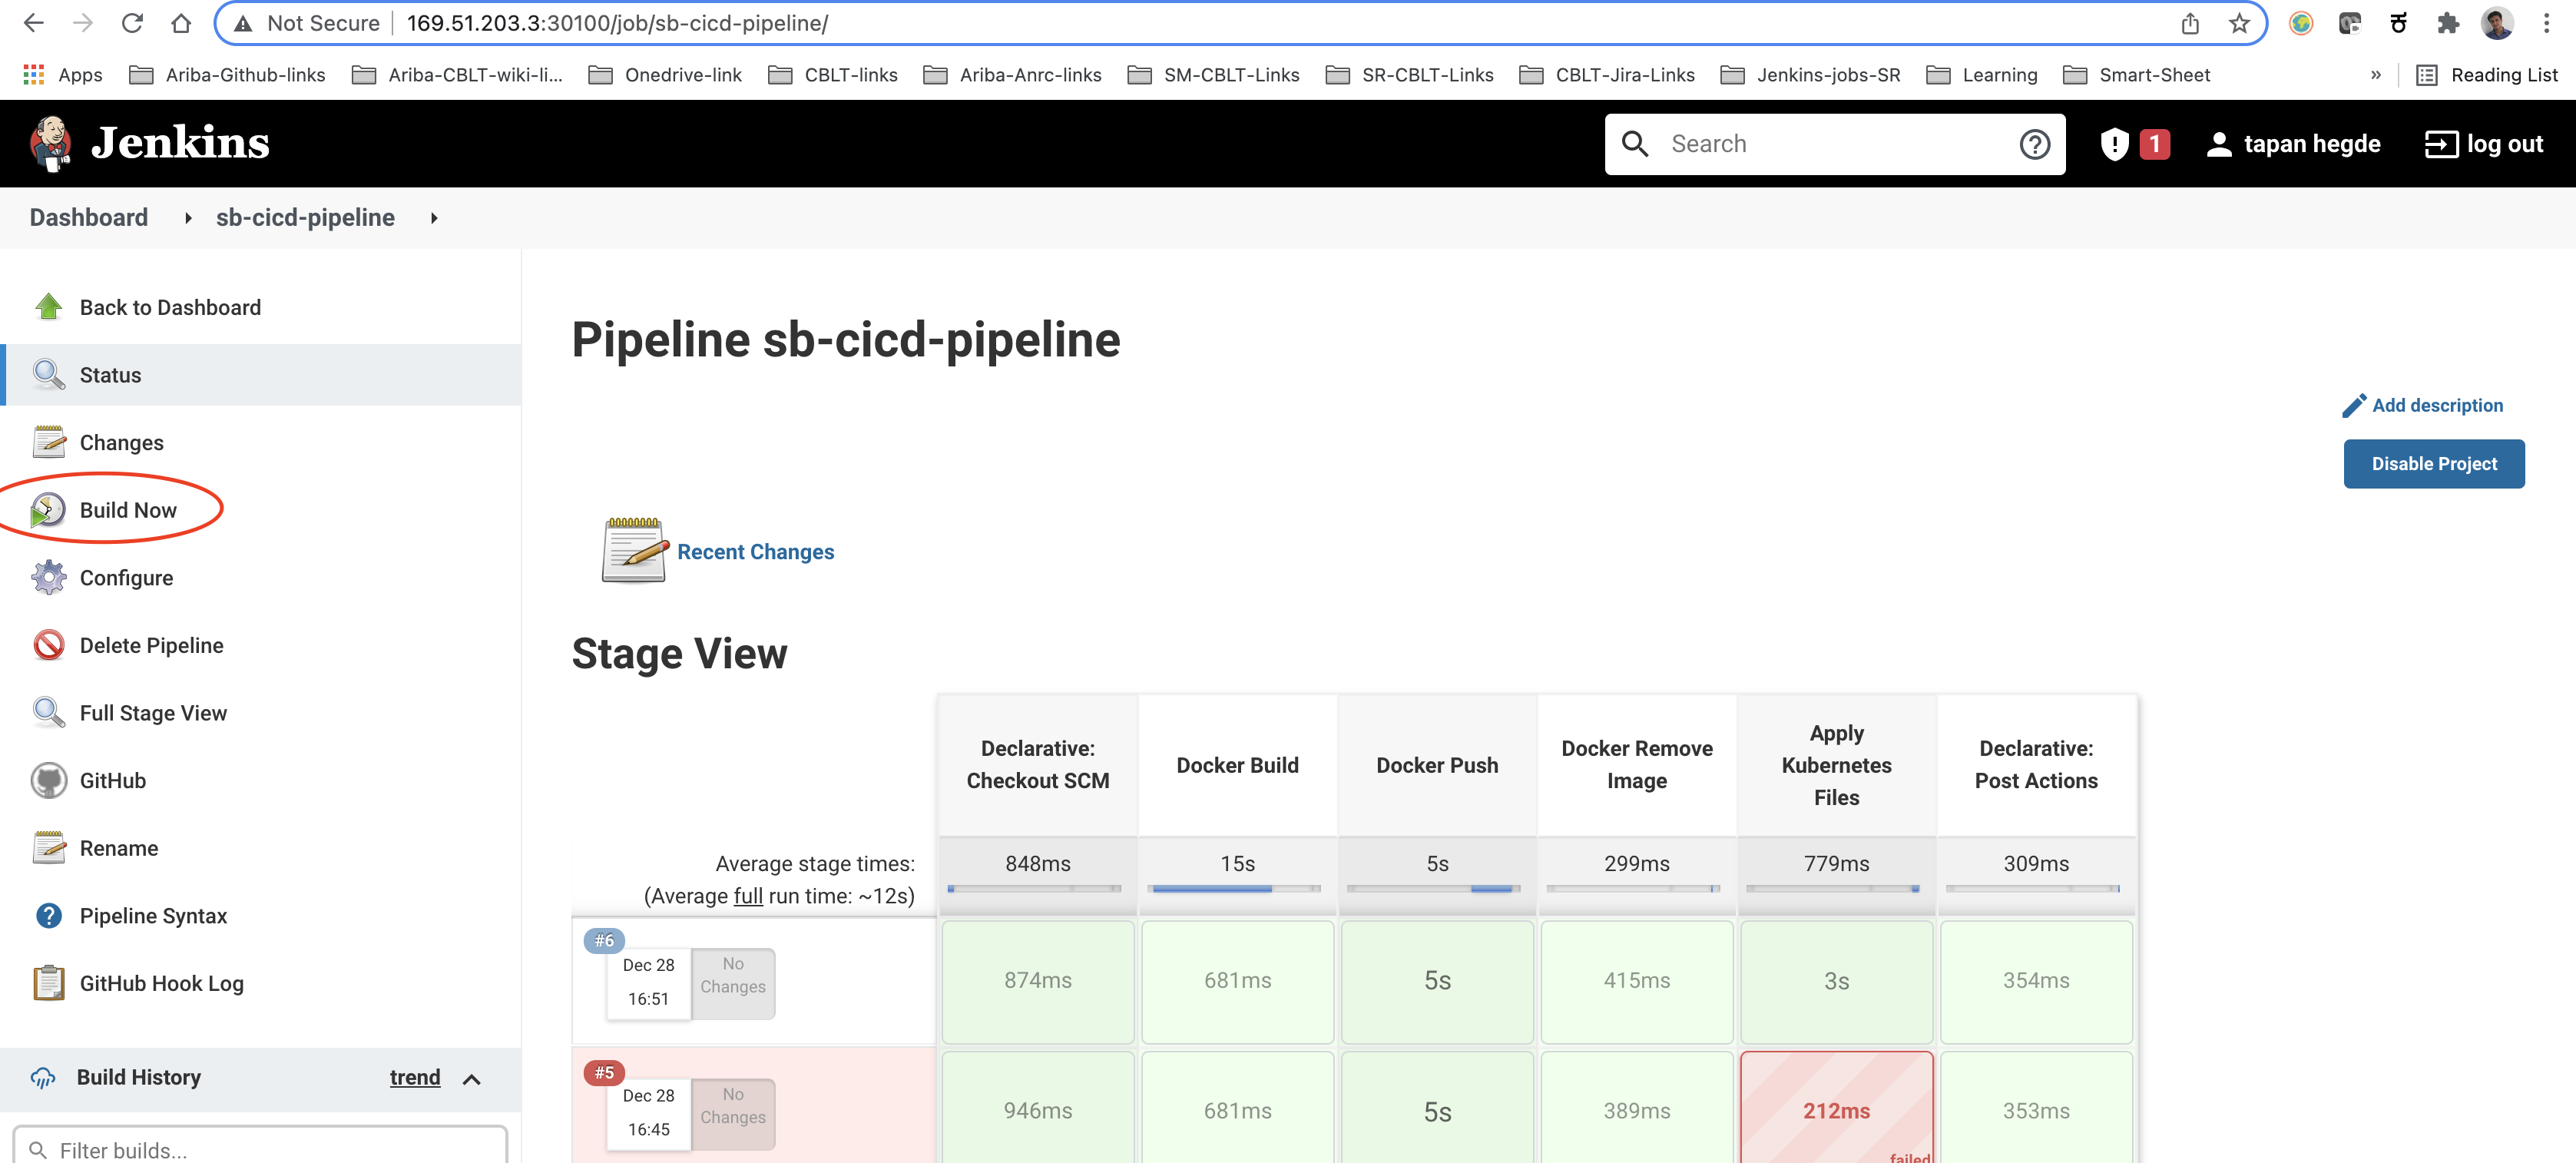Image resolution: width=2576 pixels, height=1163 pixels.
Task: Click the Delete Pipeline prohibited icon
Action: click(49, 645)
